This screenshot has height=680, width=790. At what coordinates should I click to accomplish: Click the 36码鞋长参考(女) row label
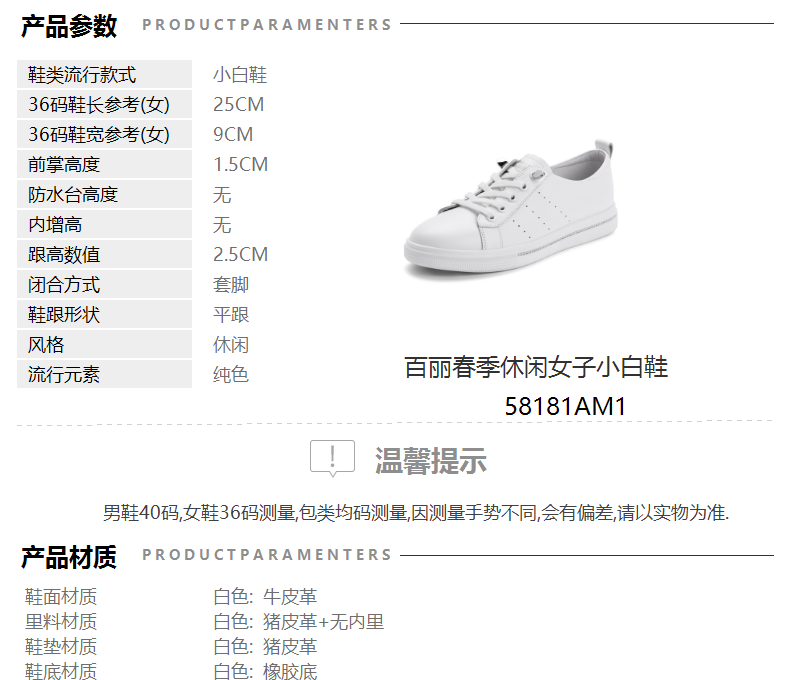click(x=99, y=105)
